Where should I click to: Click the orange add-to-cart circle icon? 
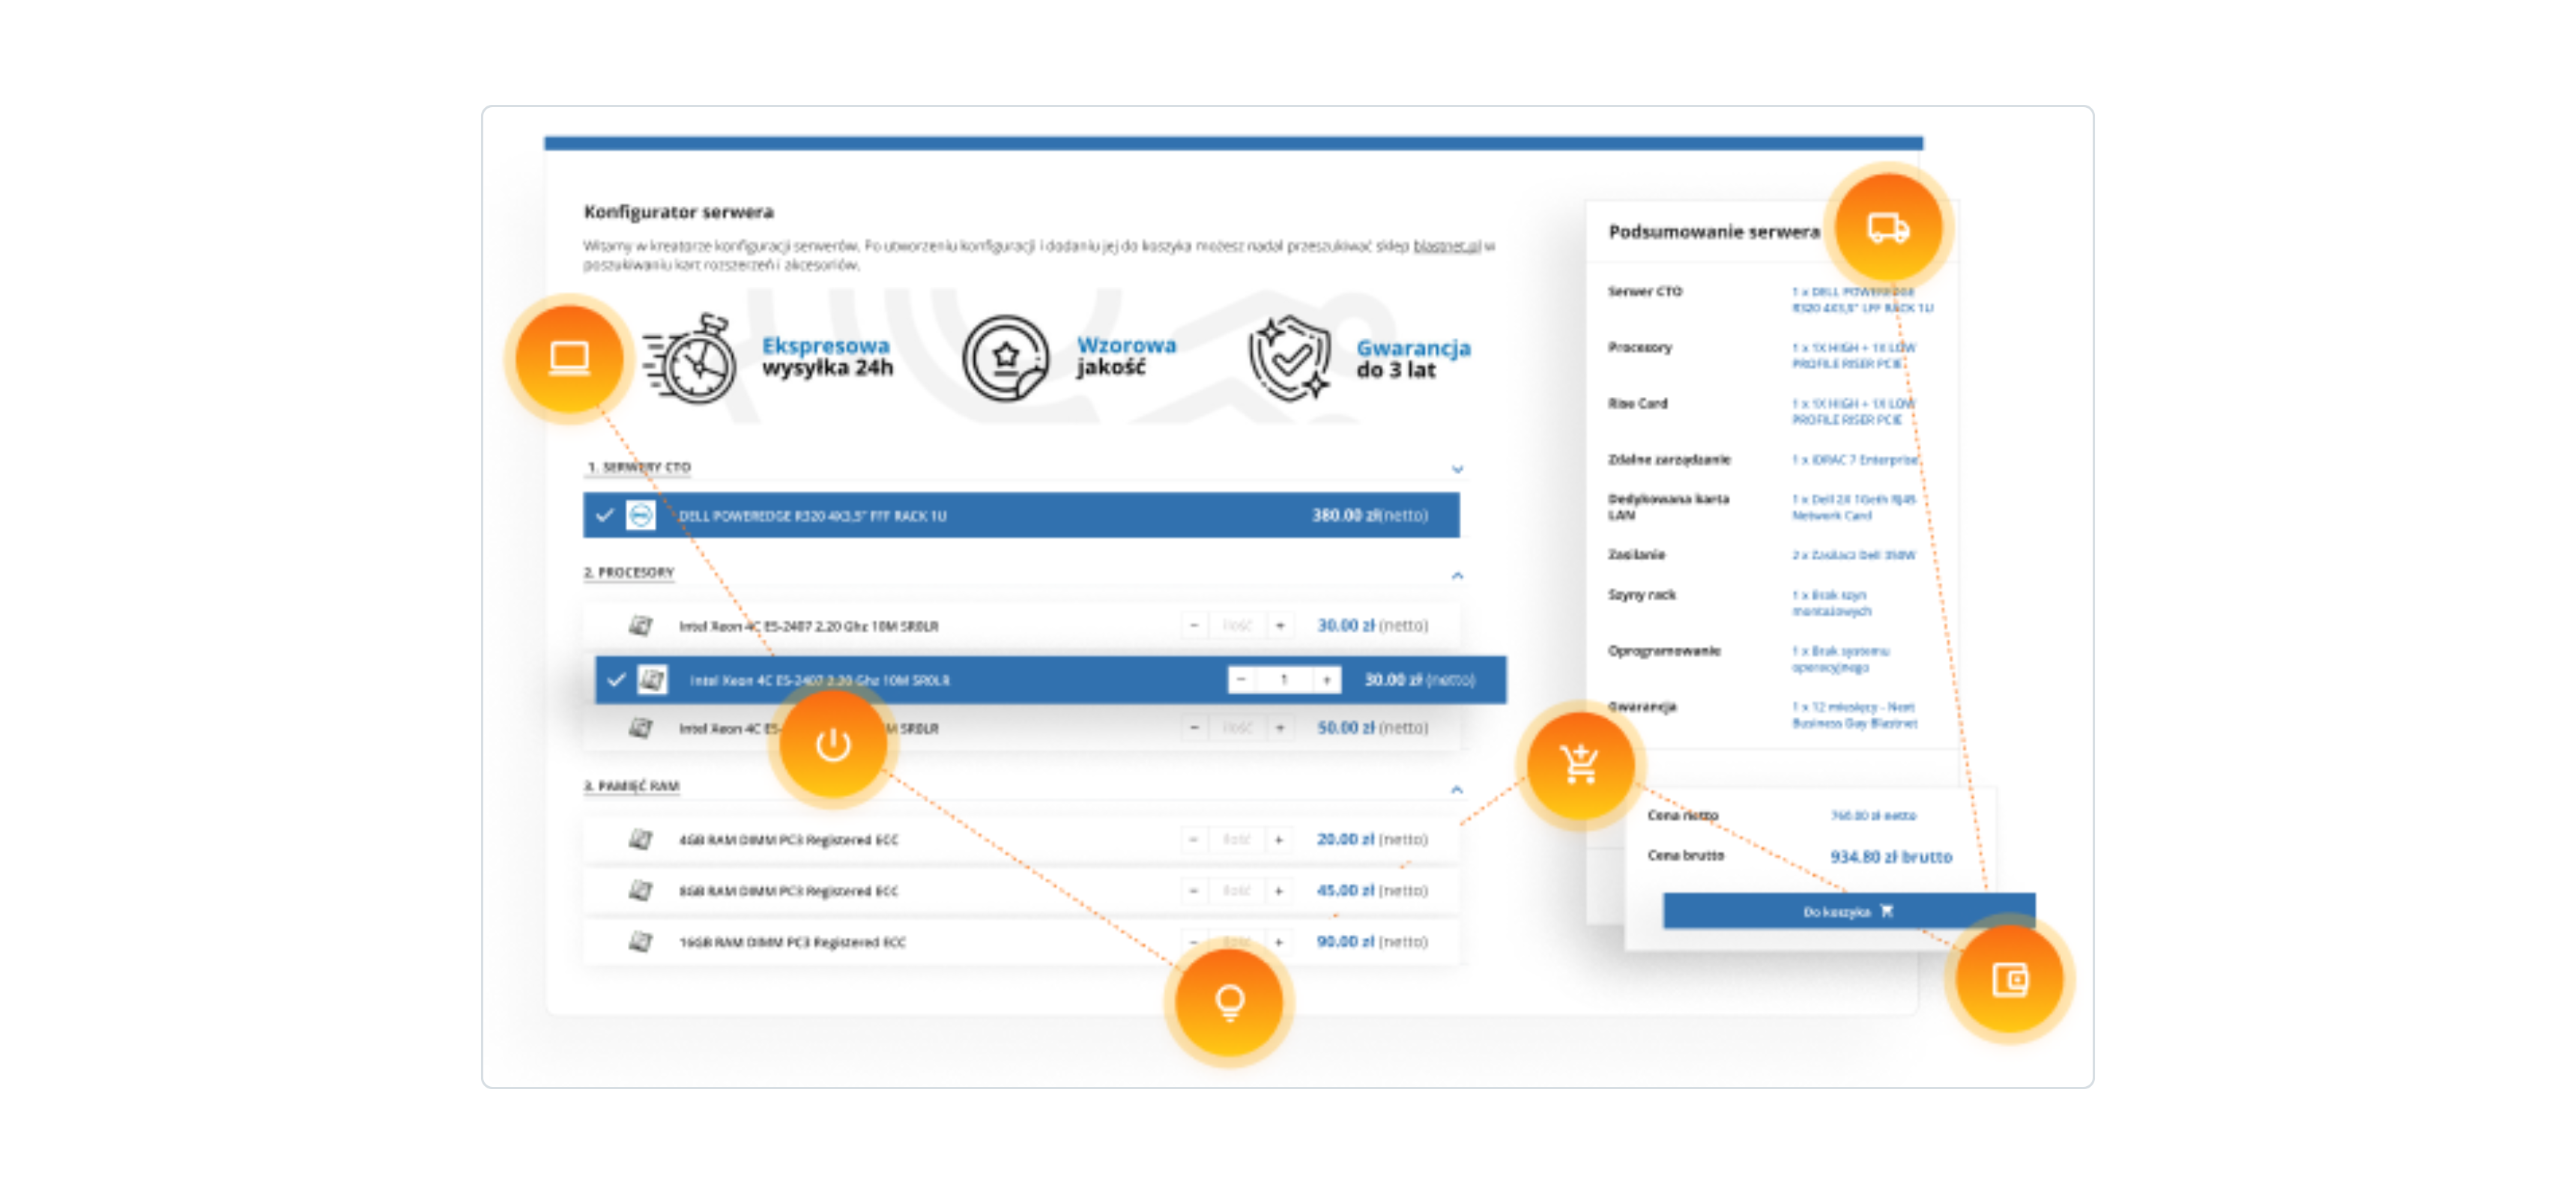(1580, 765)
